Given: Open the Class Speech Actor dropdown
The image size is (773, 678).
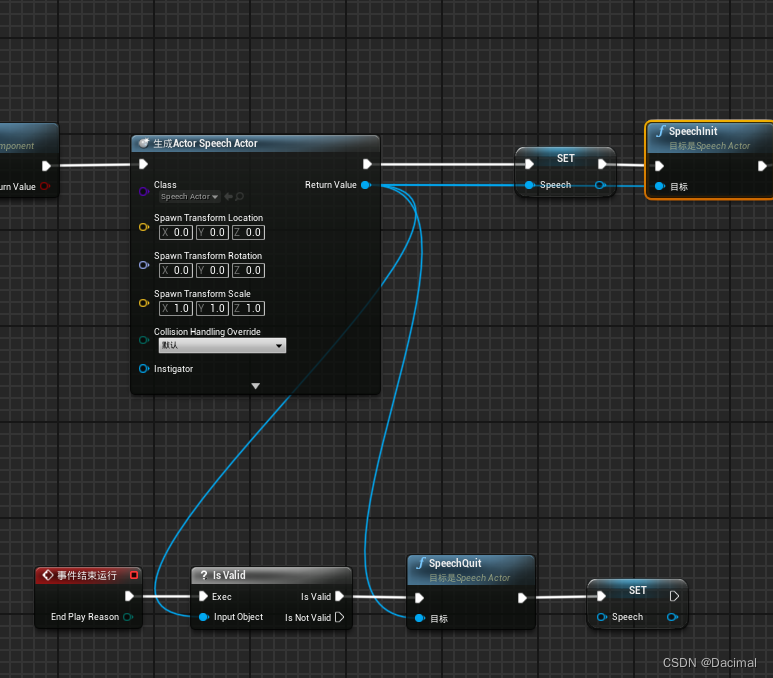Looking at the screenshot, I should (x=190, y=197).
